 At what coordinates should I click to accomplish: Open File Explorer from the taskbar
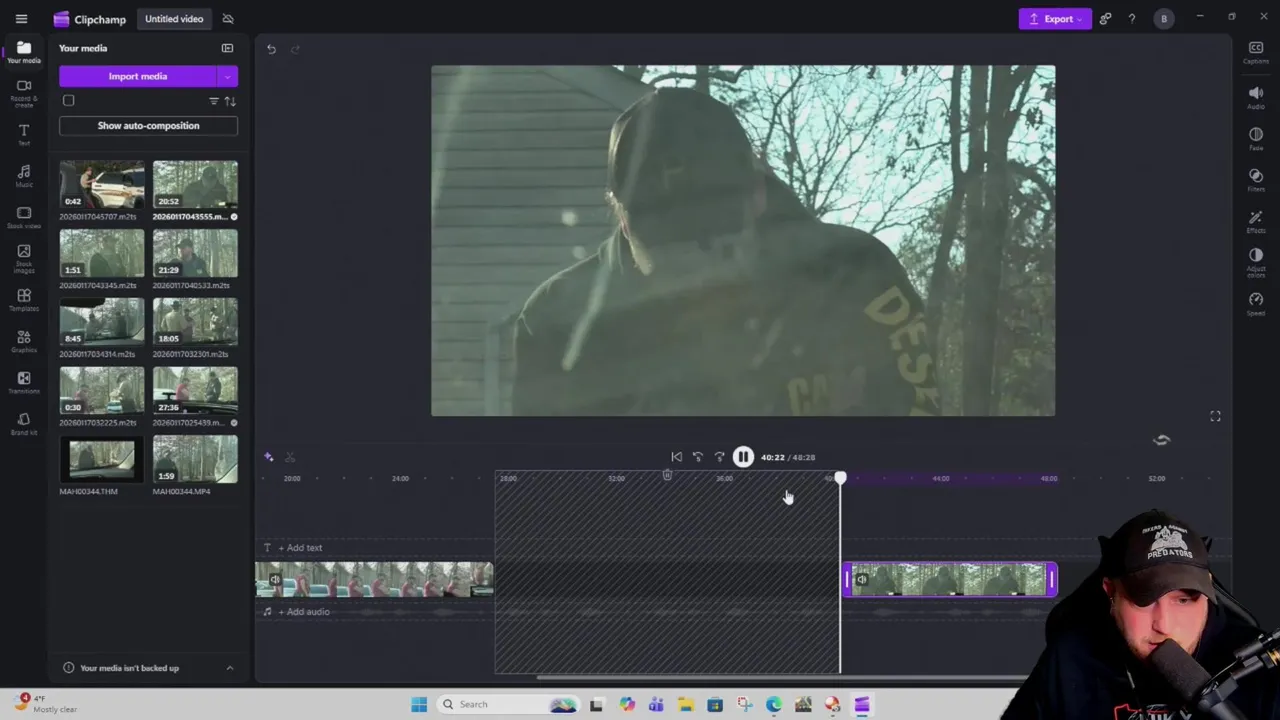coord(685,705)
